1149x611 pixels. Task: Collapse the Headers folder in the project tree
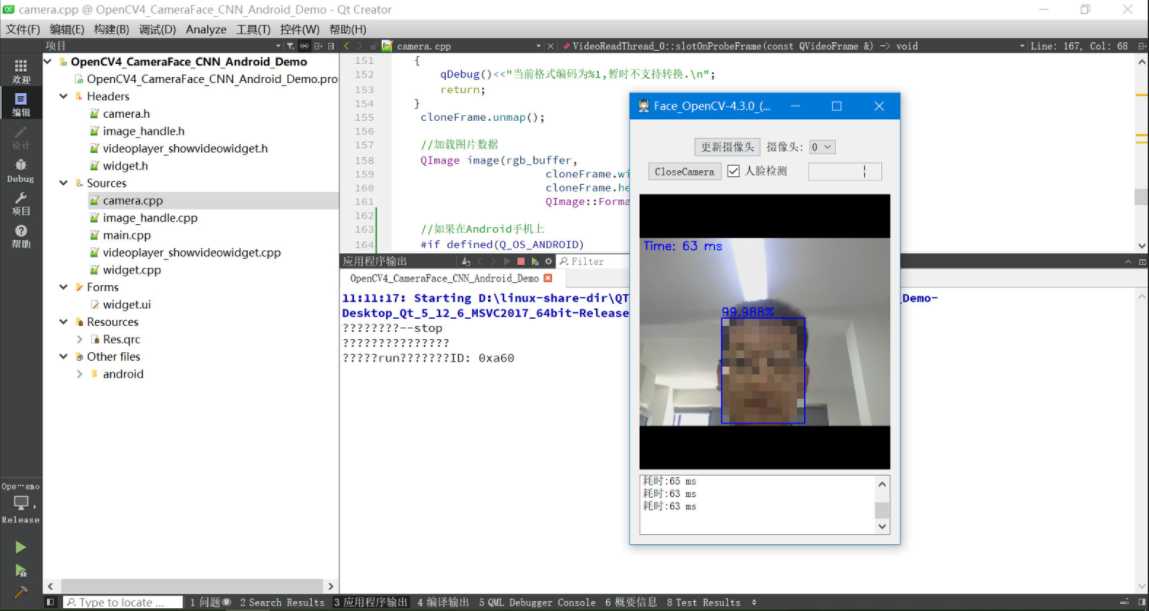click(64, 97)
